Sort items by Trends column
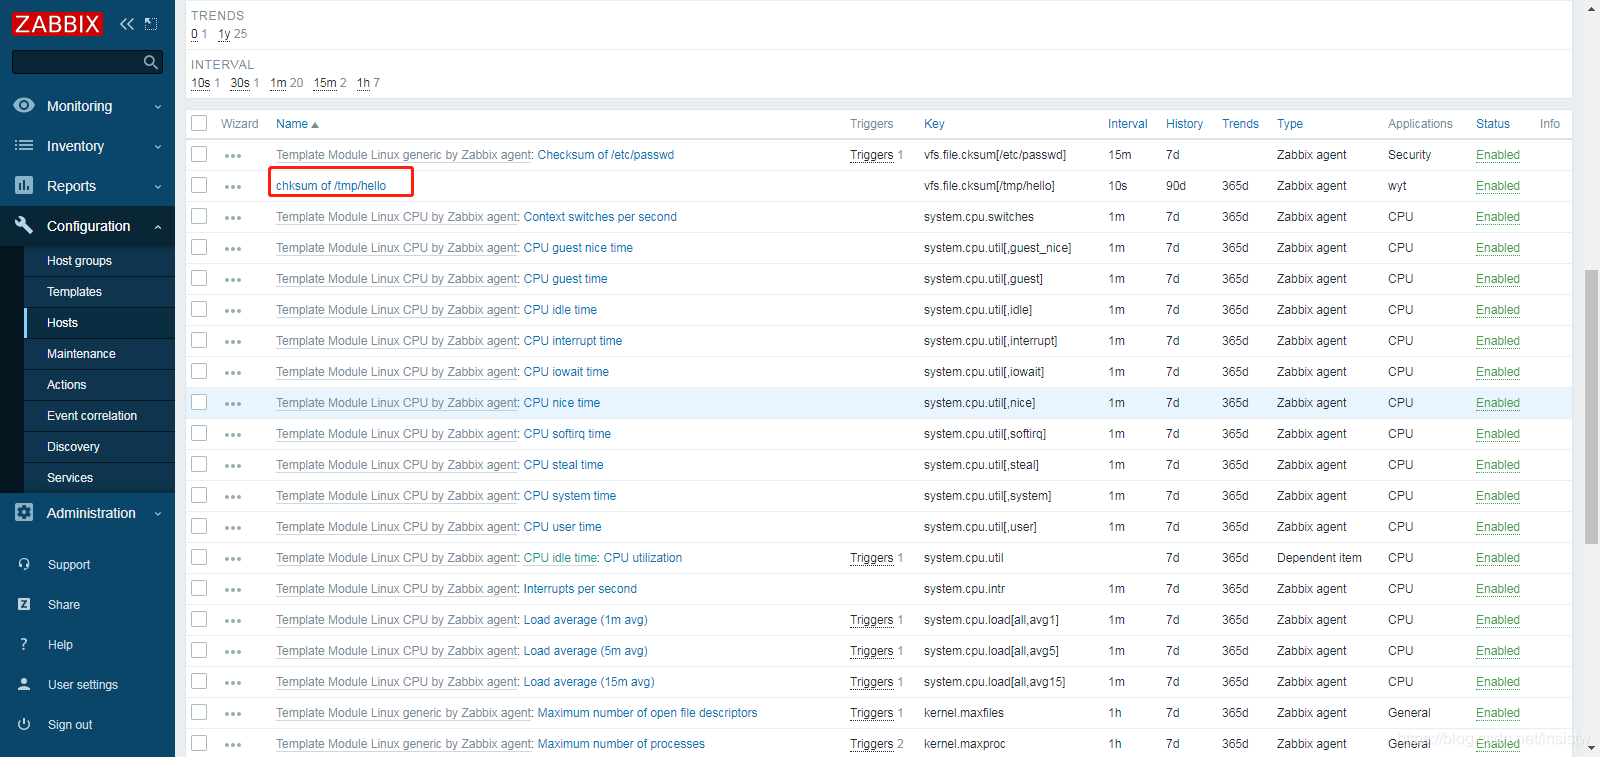The width and height of the screenshot is (1600, 757). (1240, 124)
